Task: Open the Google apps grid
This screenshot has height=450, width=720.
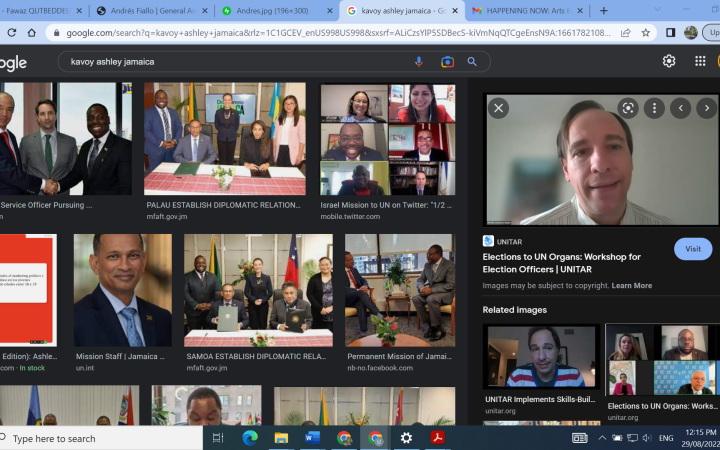Action: pyautogui.click(x=700, y=62)
